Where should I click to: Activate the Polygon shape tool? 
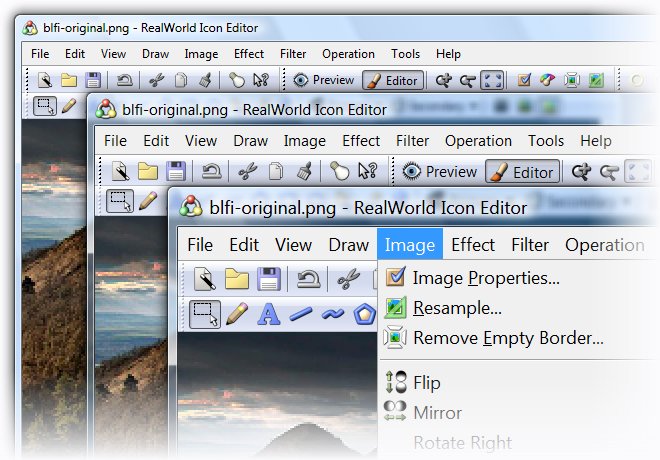(x=364, y=314)
